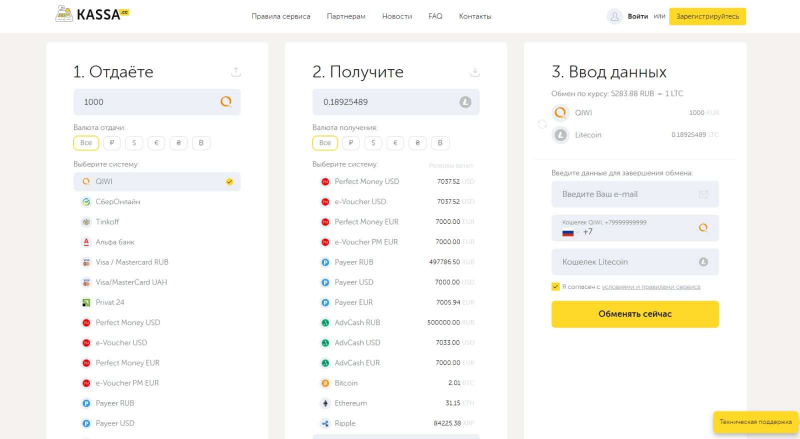Select the dollar filter under Валюта отдачи
Image resolution: width=800 pixels, height=439 pixels.
click(x=134, y=143)
